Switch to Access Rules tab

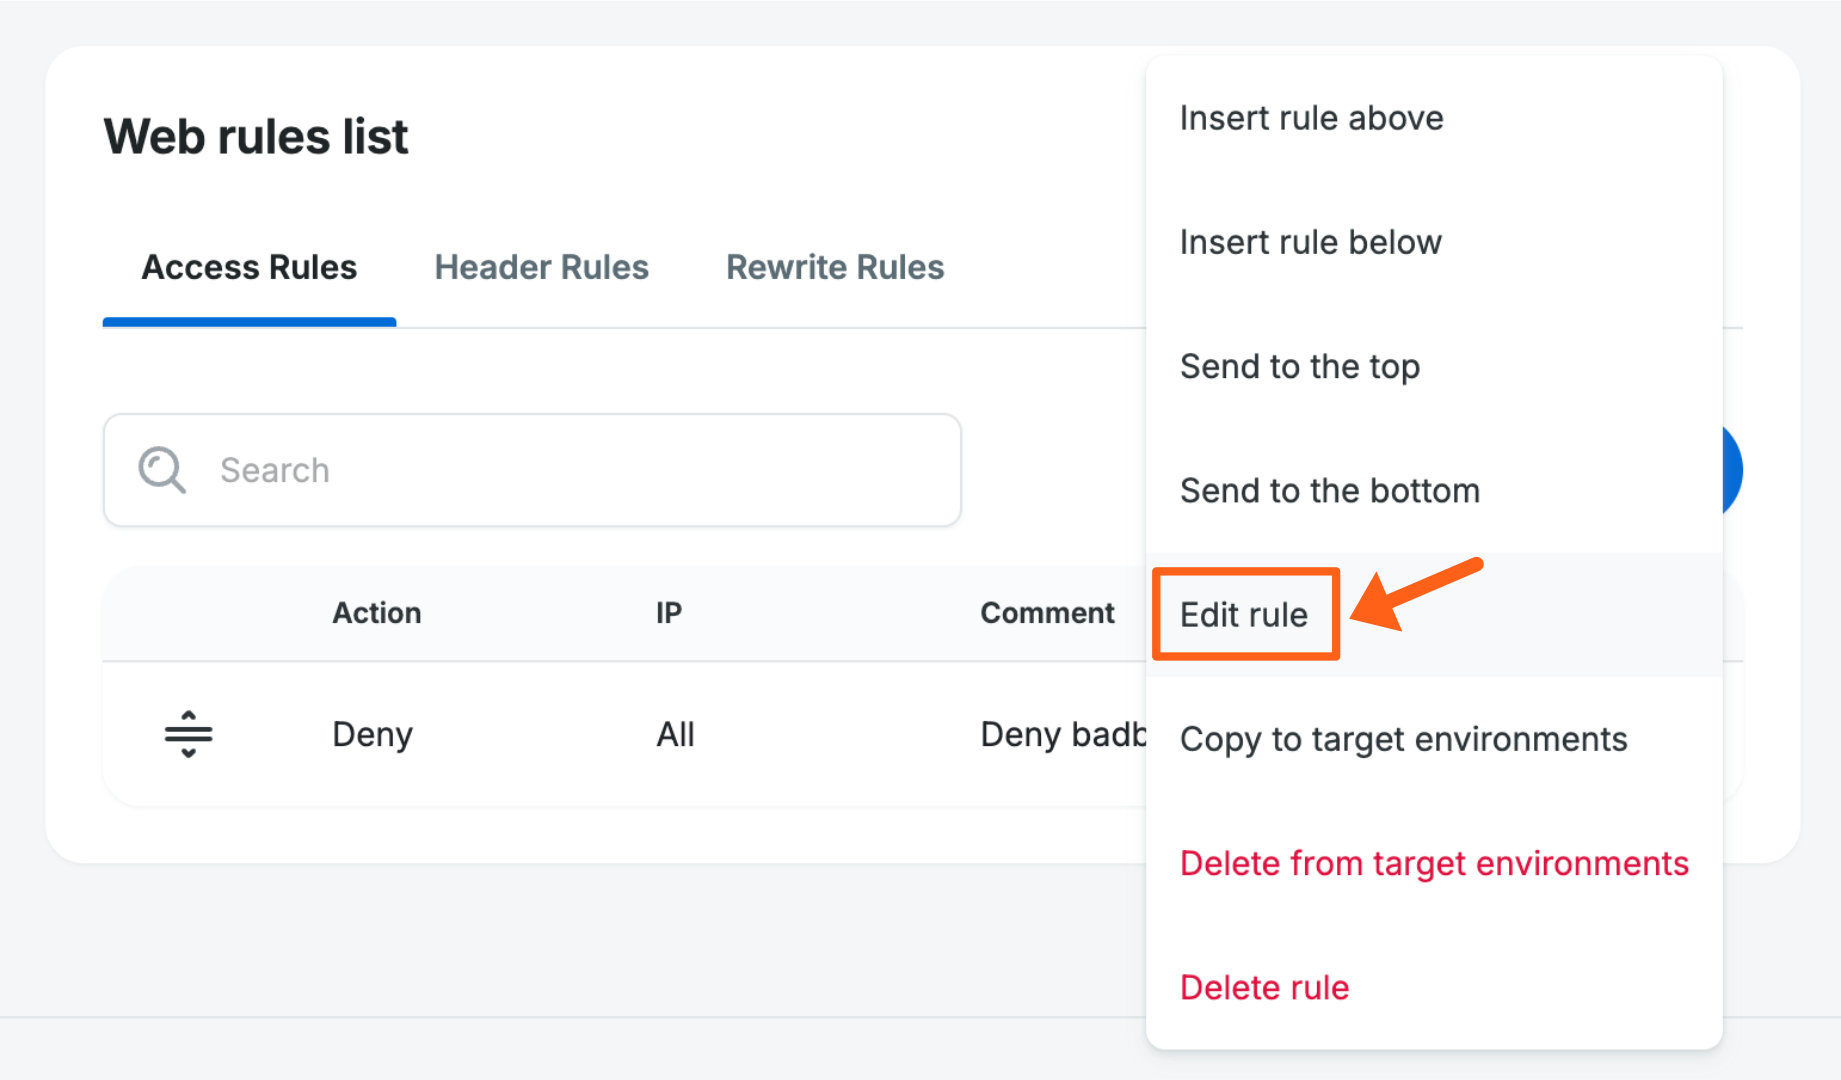[x=249, y=268]
